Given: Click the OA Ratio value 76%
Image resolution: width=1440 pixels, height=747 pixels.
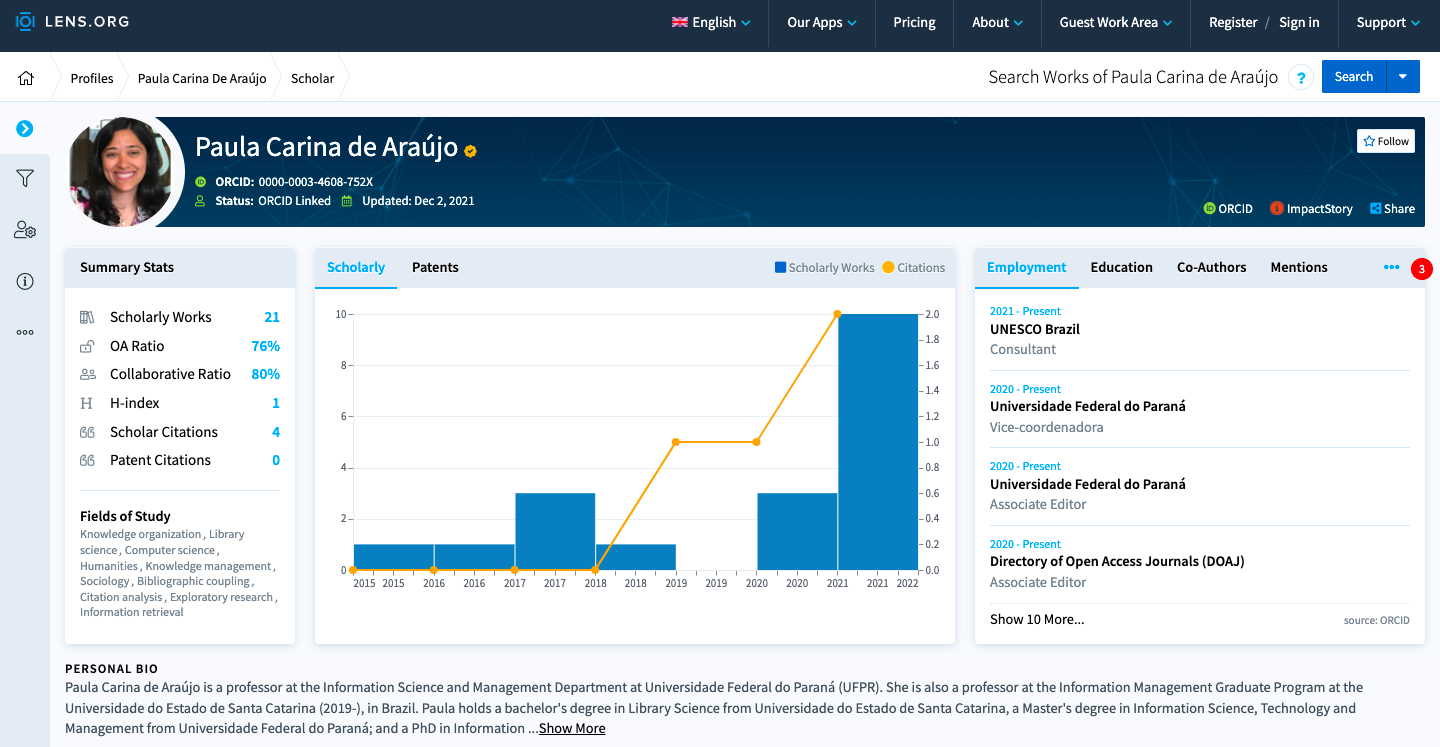Looking at the screenshot, I should click(x=265, y=346).
